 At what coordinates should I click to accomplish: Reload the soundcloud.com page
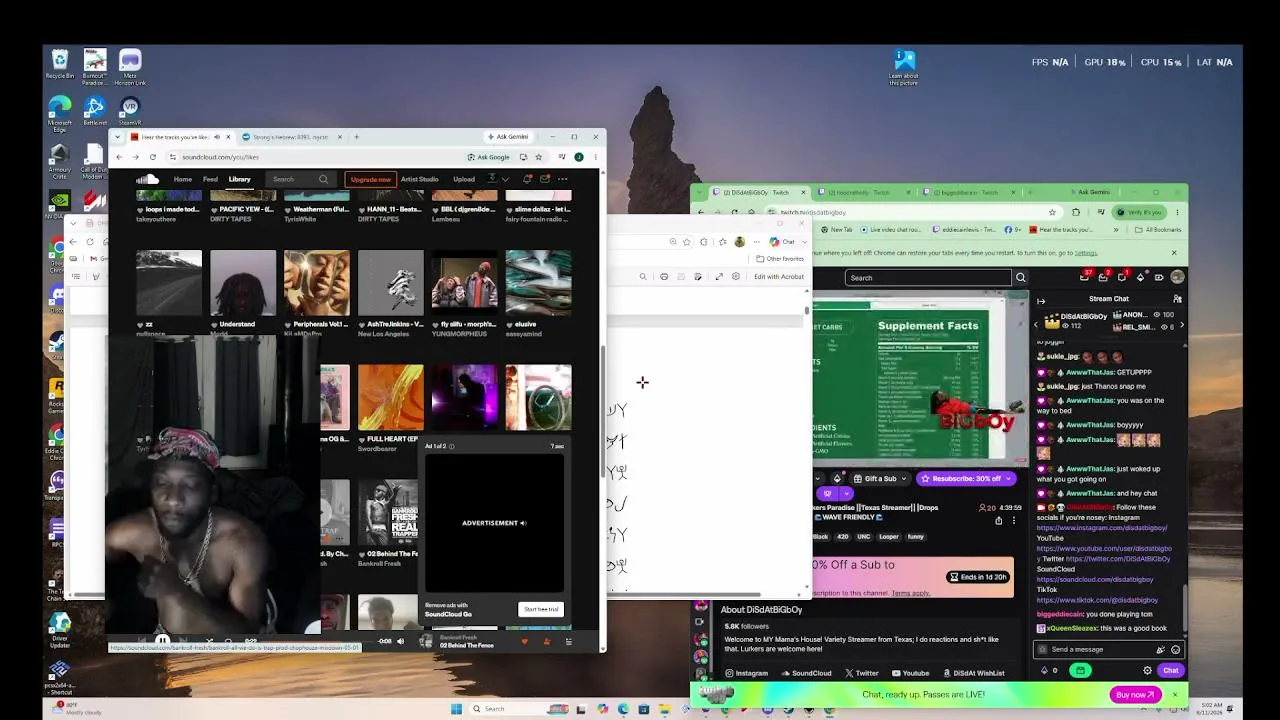coord(153,157)
